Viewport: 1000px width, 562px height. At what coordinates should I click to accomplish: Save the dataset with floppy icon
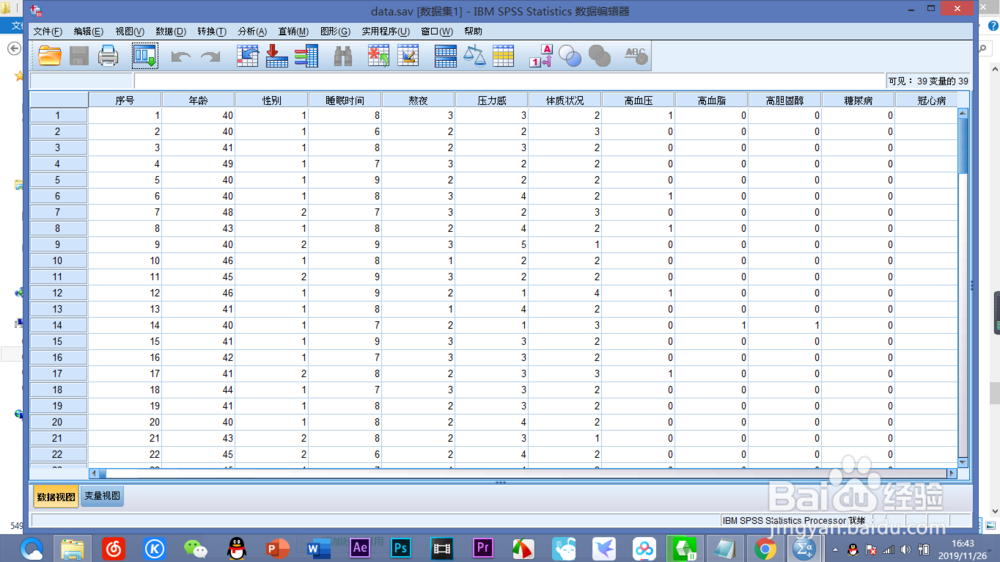pyautogui.click(x=79, y=56)
